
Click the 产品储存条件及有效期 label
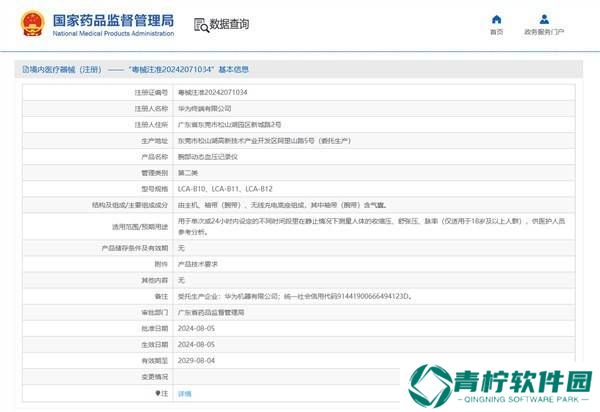pos(135,248)
